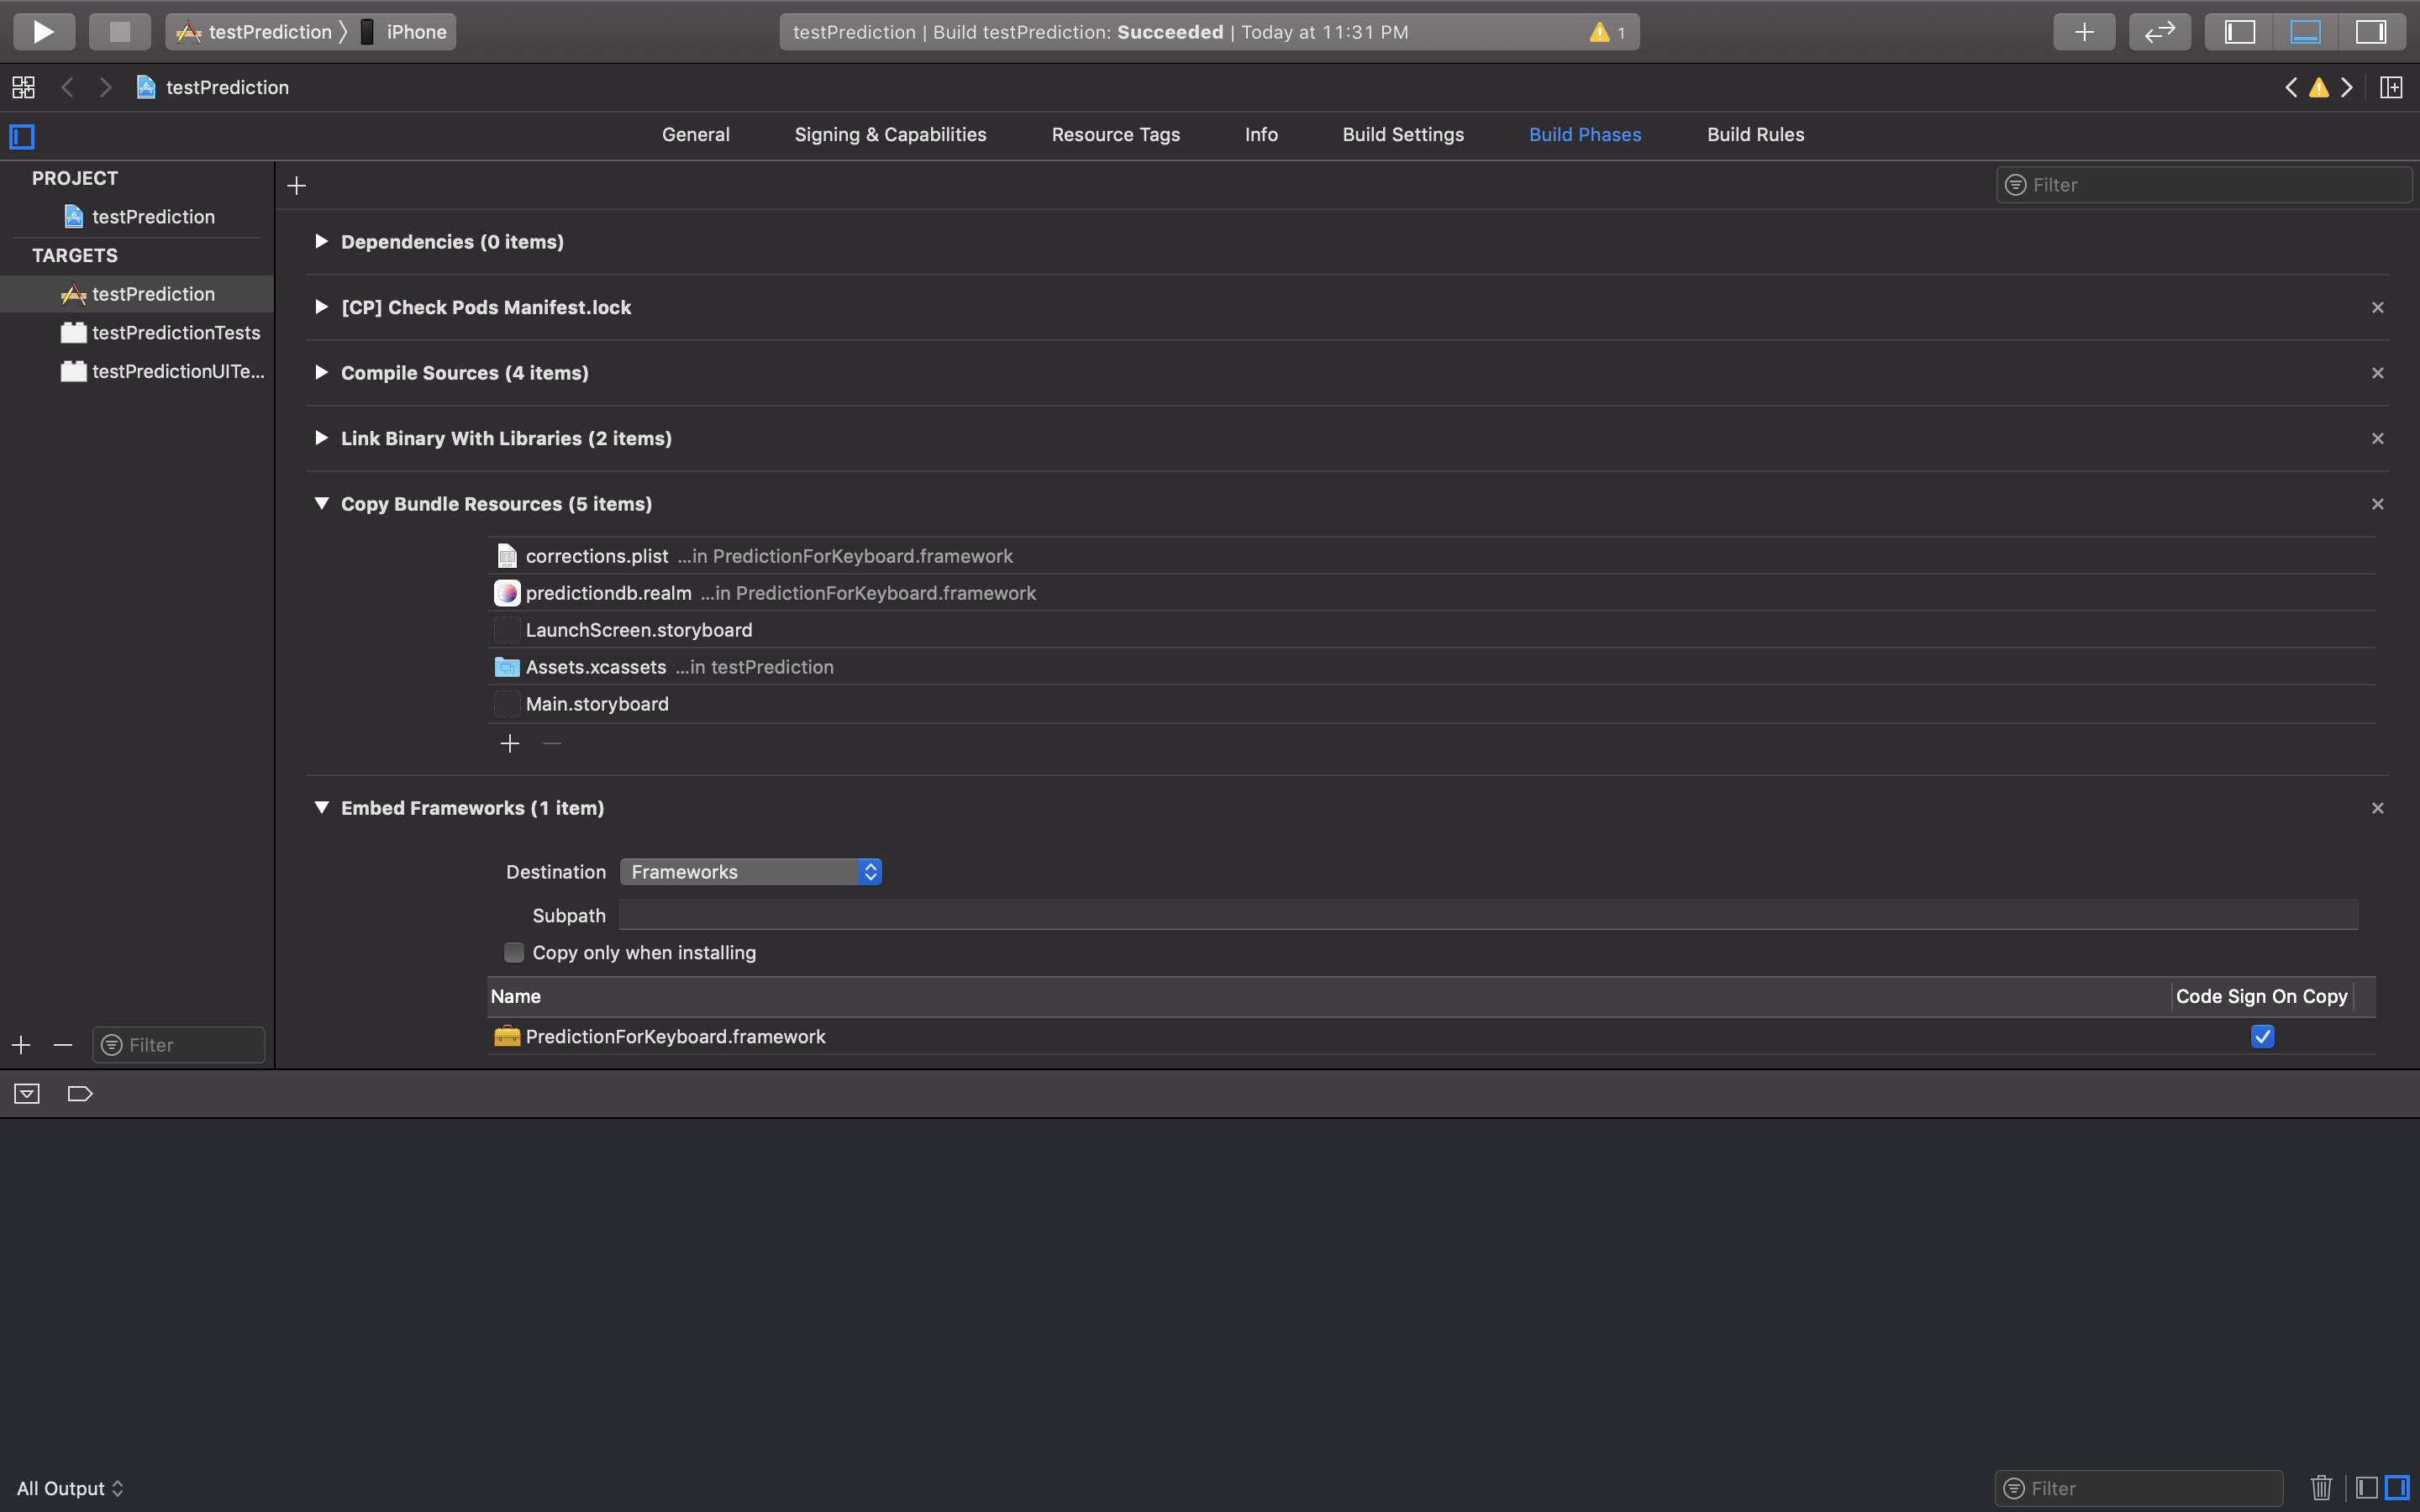The height and width of the screenshot is (1512, 2420).
Task: Select the Build Phases tab
Action: pyautogui.click(x=1584, y=134)
